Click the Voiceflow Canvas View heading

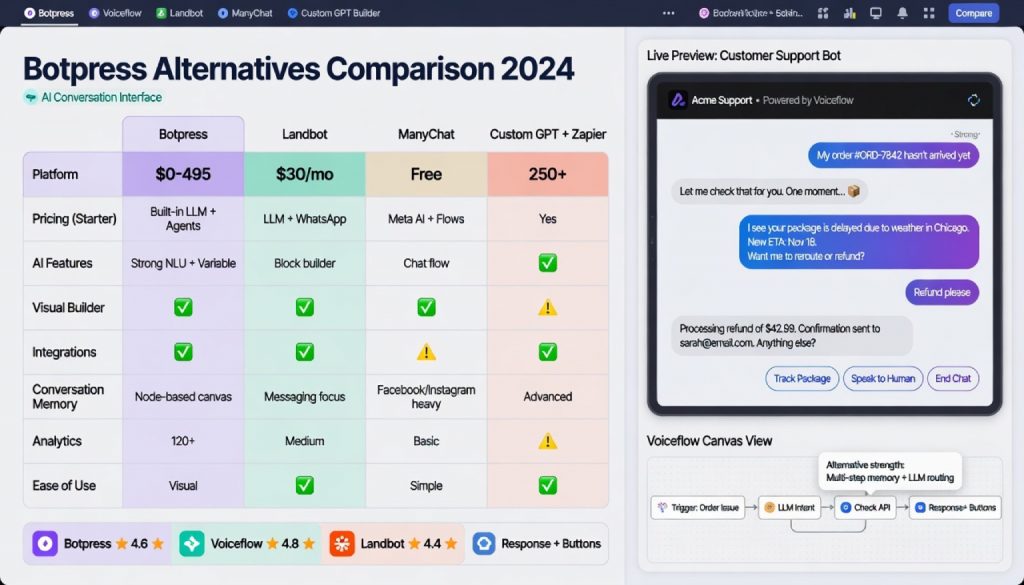[709, 441]
